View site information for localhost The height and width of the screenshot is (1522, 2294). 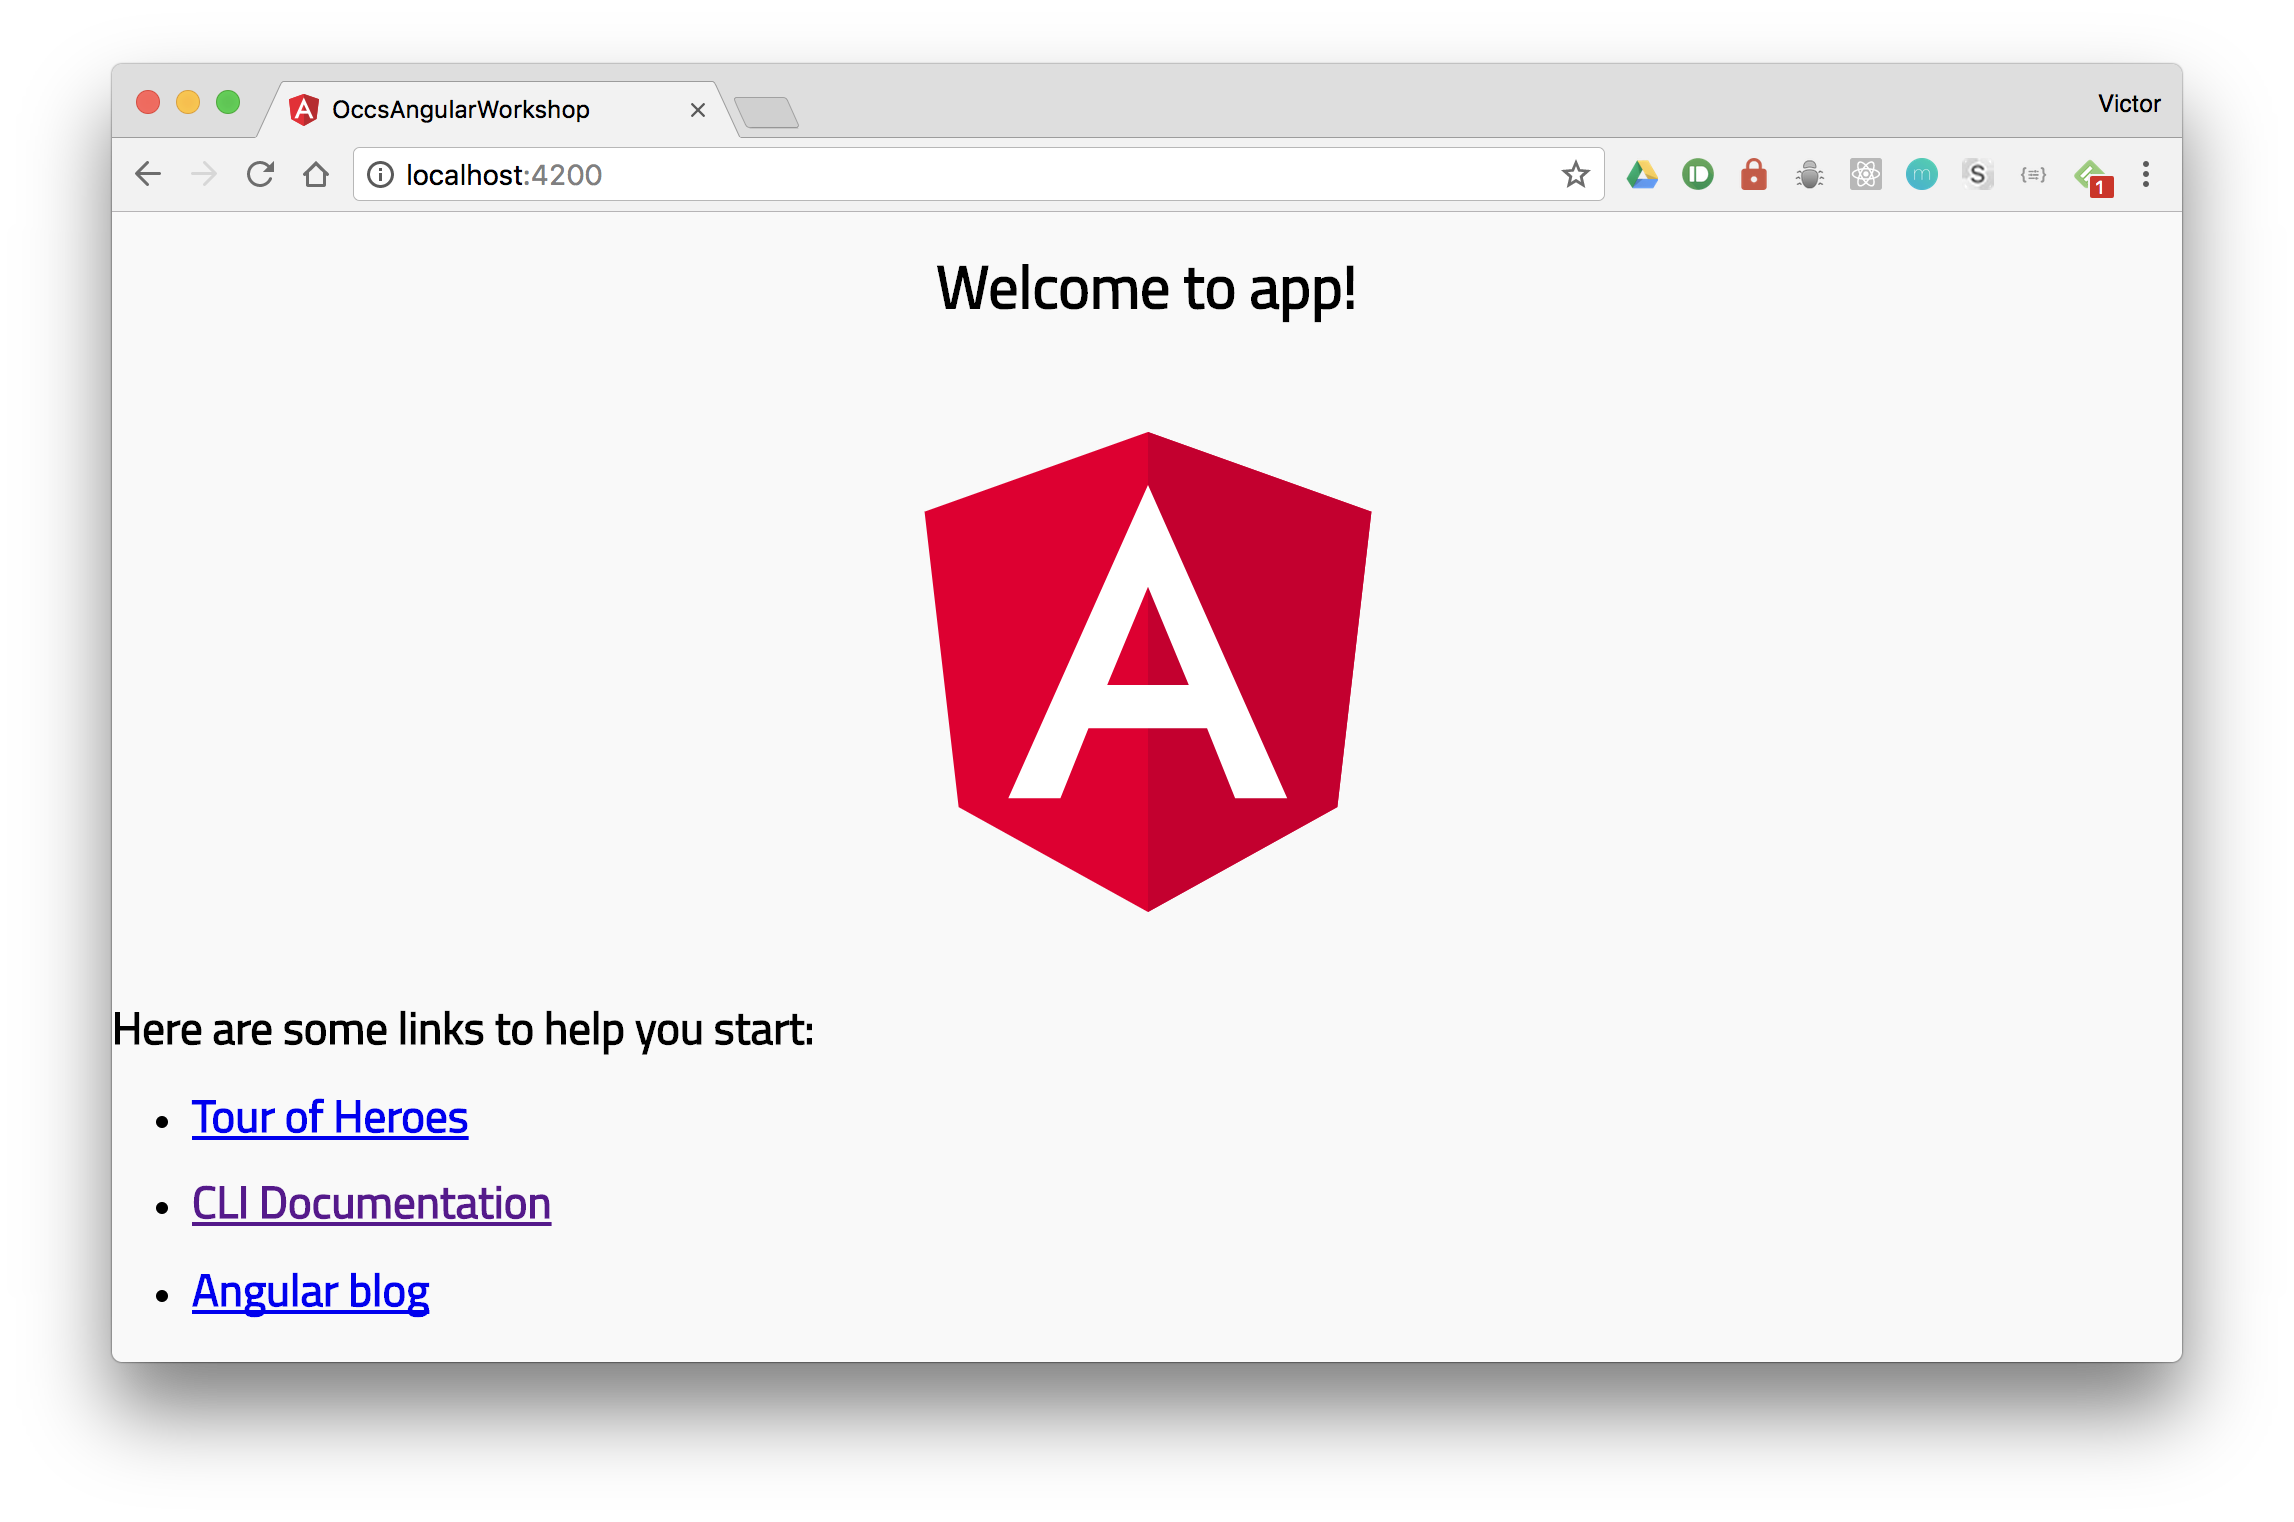[380, 175]
